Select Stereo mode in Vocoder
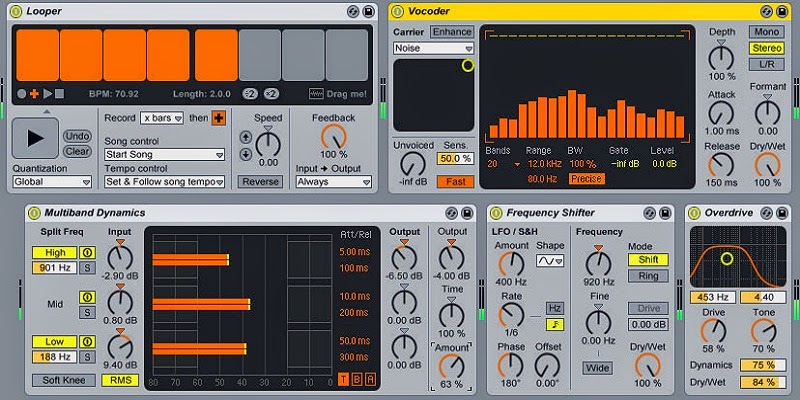The height and width of the screenshot is (400, 800). coord(766,48)
